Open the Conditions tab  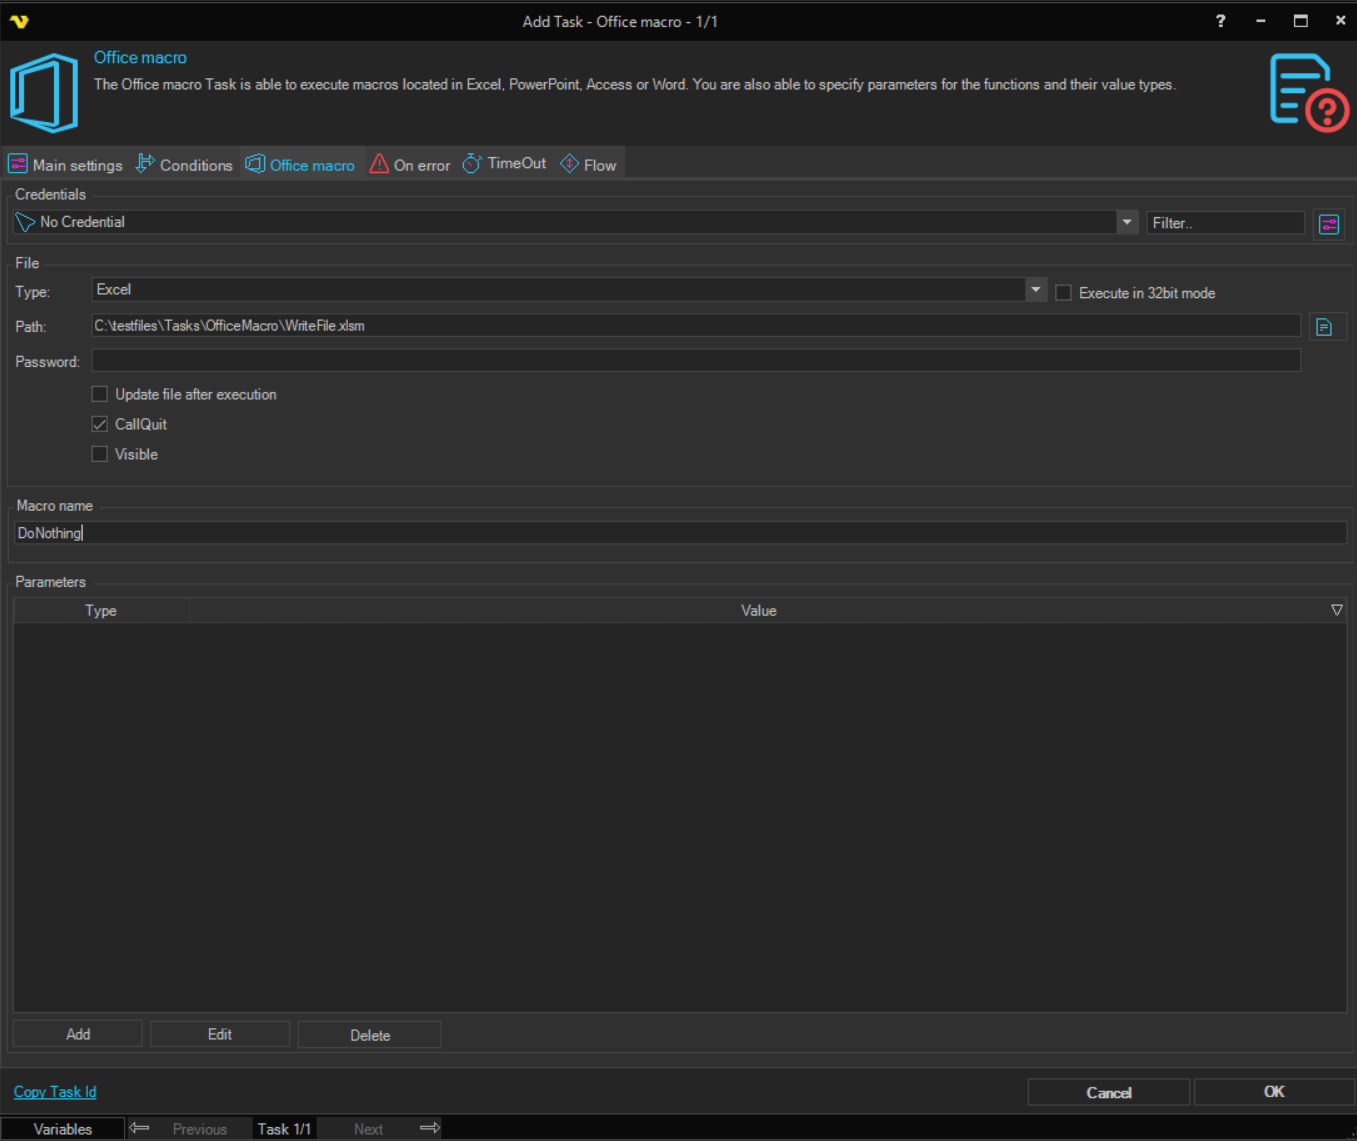[x=185, y=165]
